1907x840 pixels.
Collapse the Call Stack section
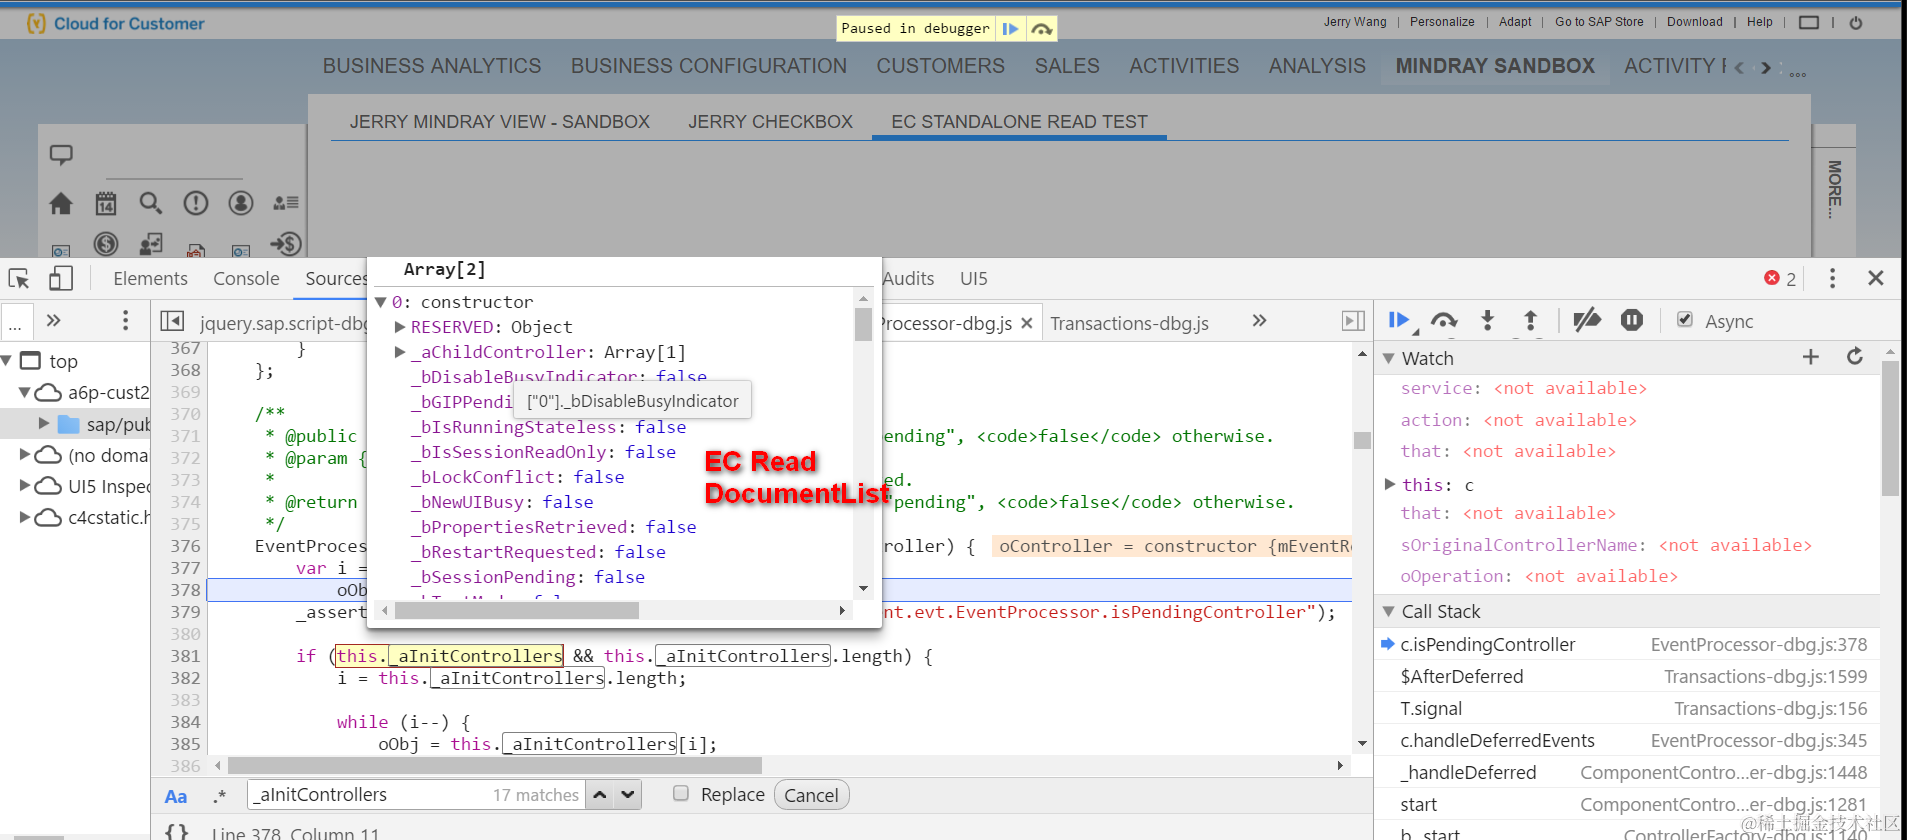click(x=1388, y=611)
